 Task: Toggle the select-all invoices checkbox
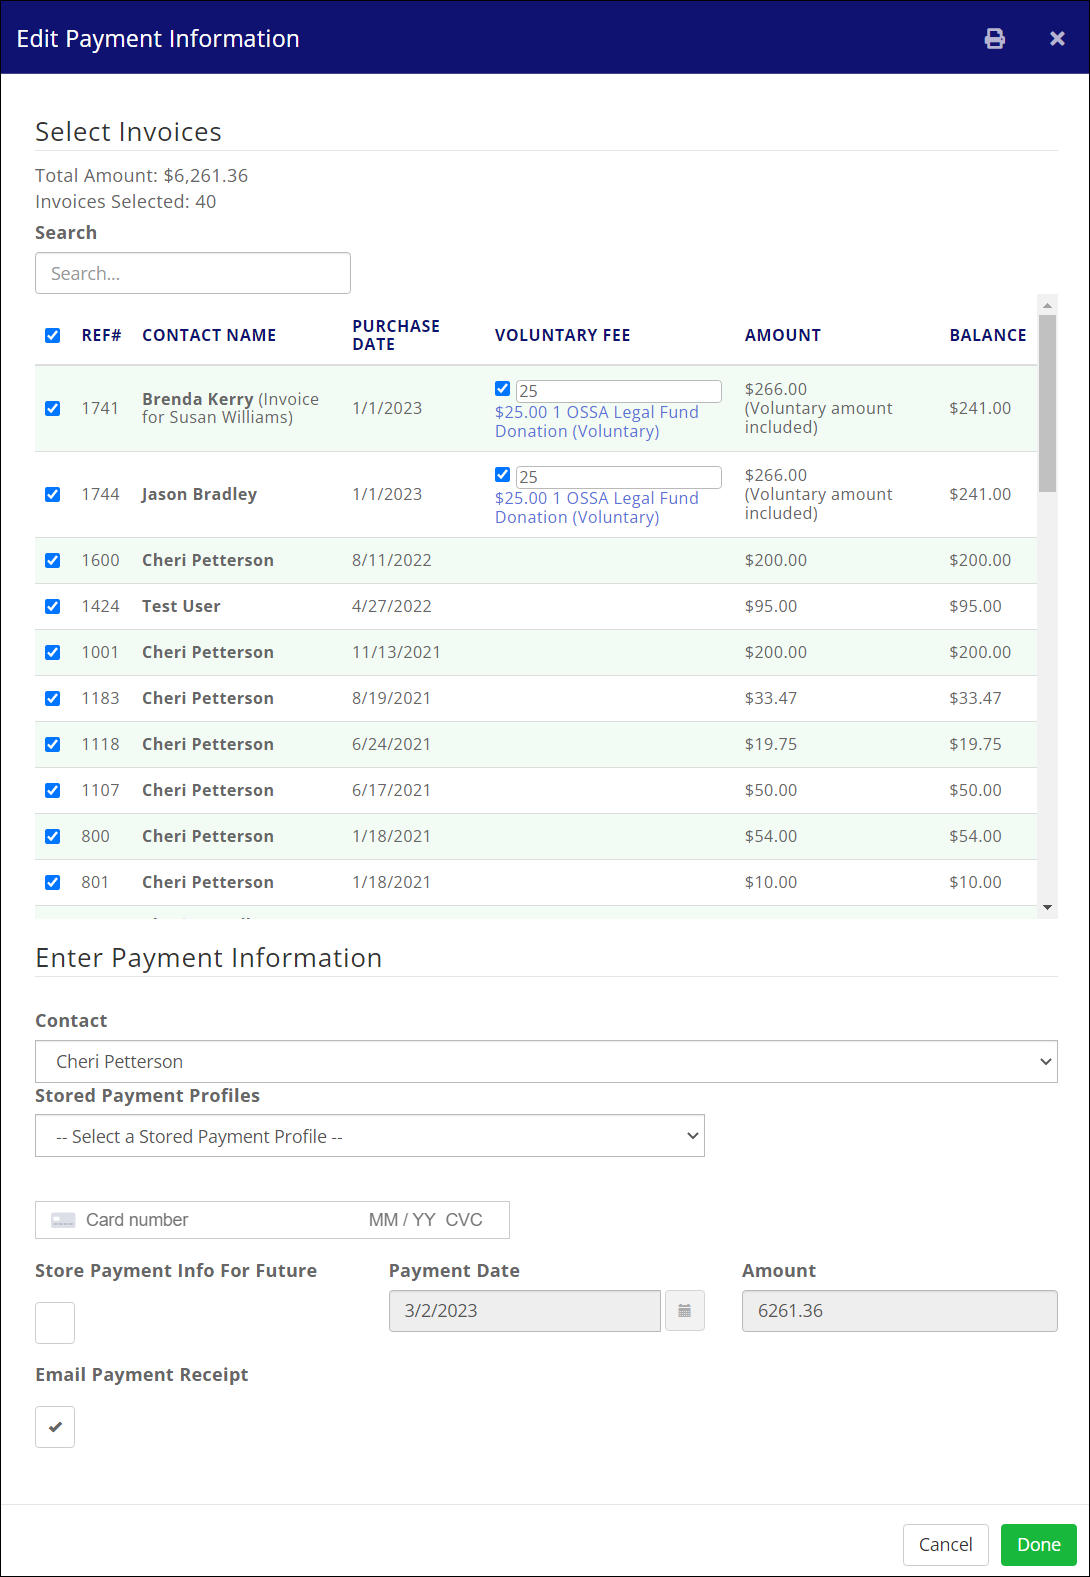[53, 335]
